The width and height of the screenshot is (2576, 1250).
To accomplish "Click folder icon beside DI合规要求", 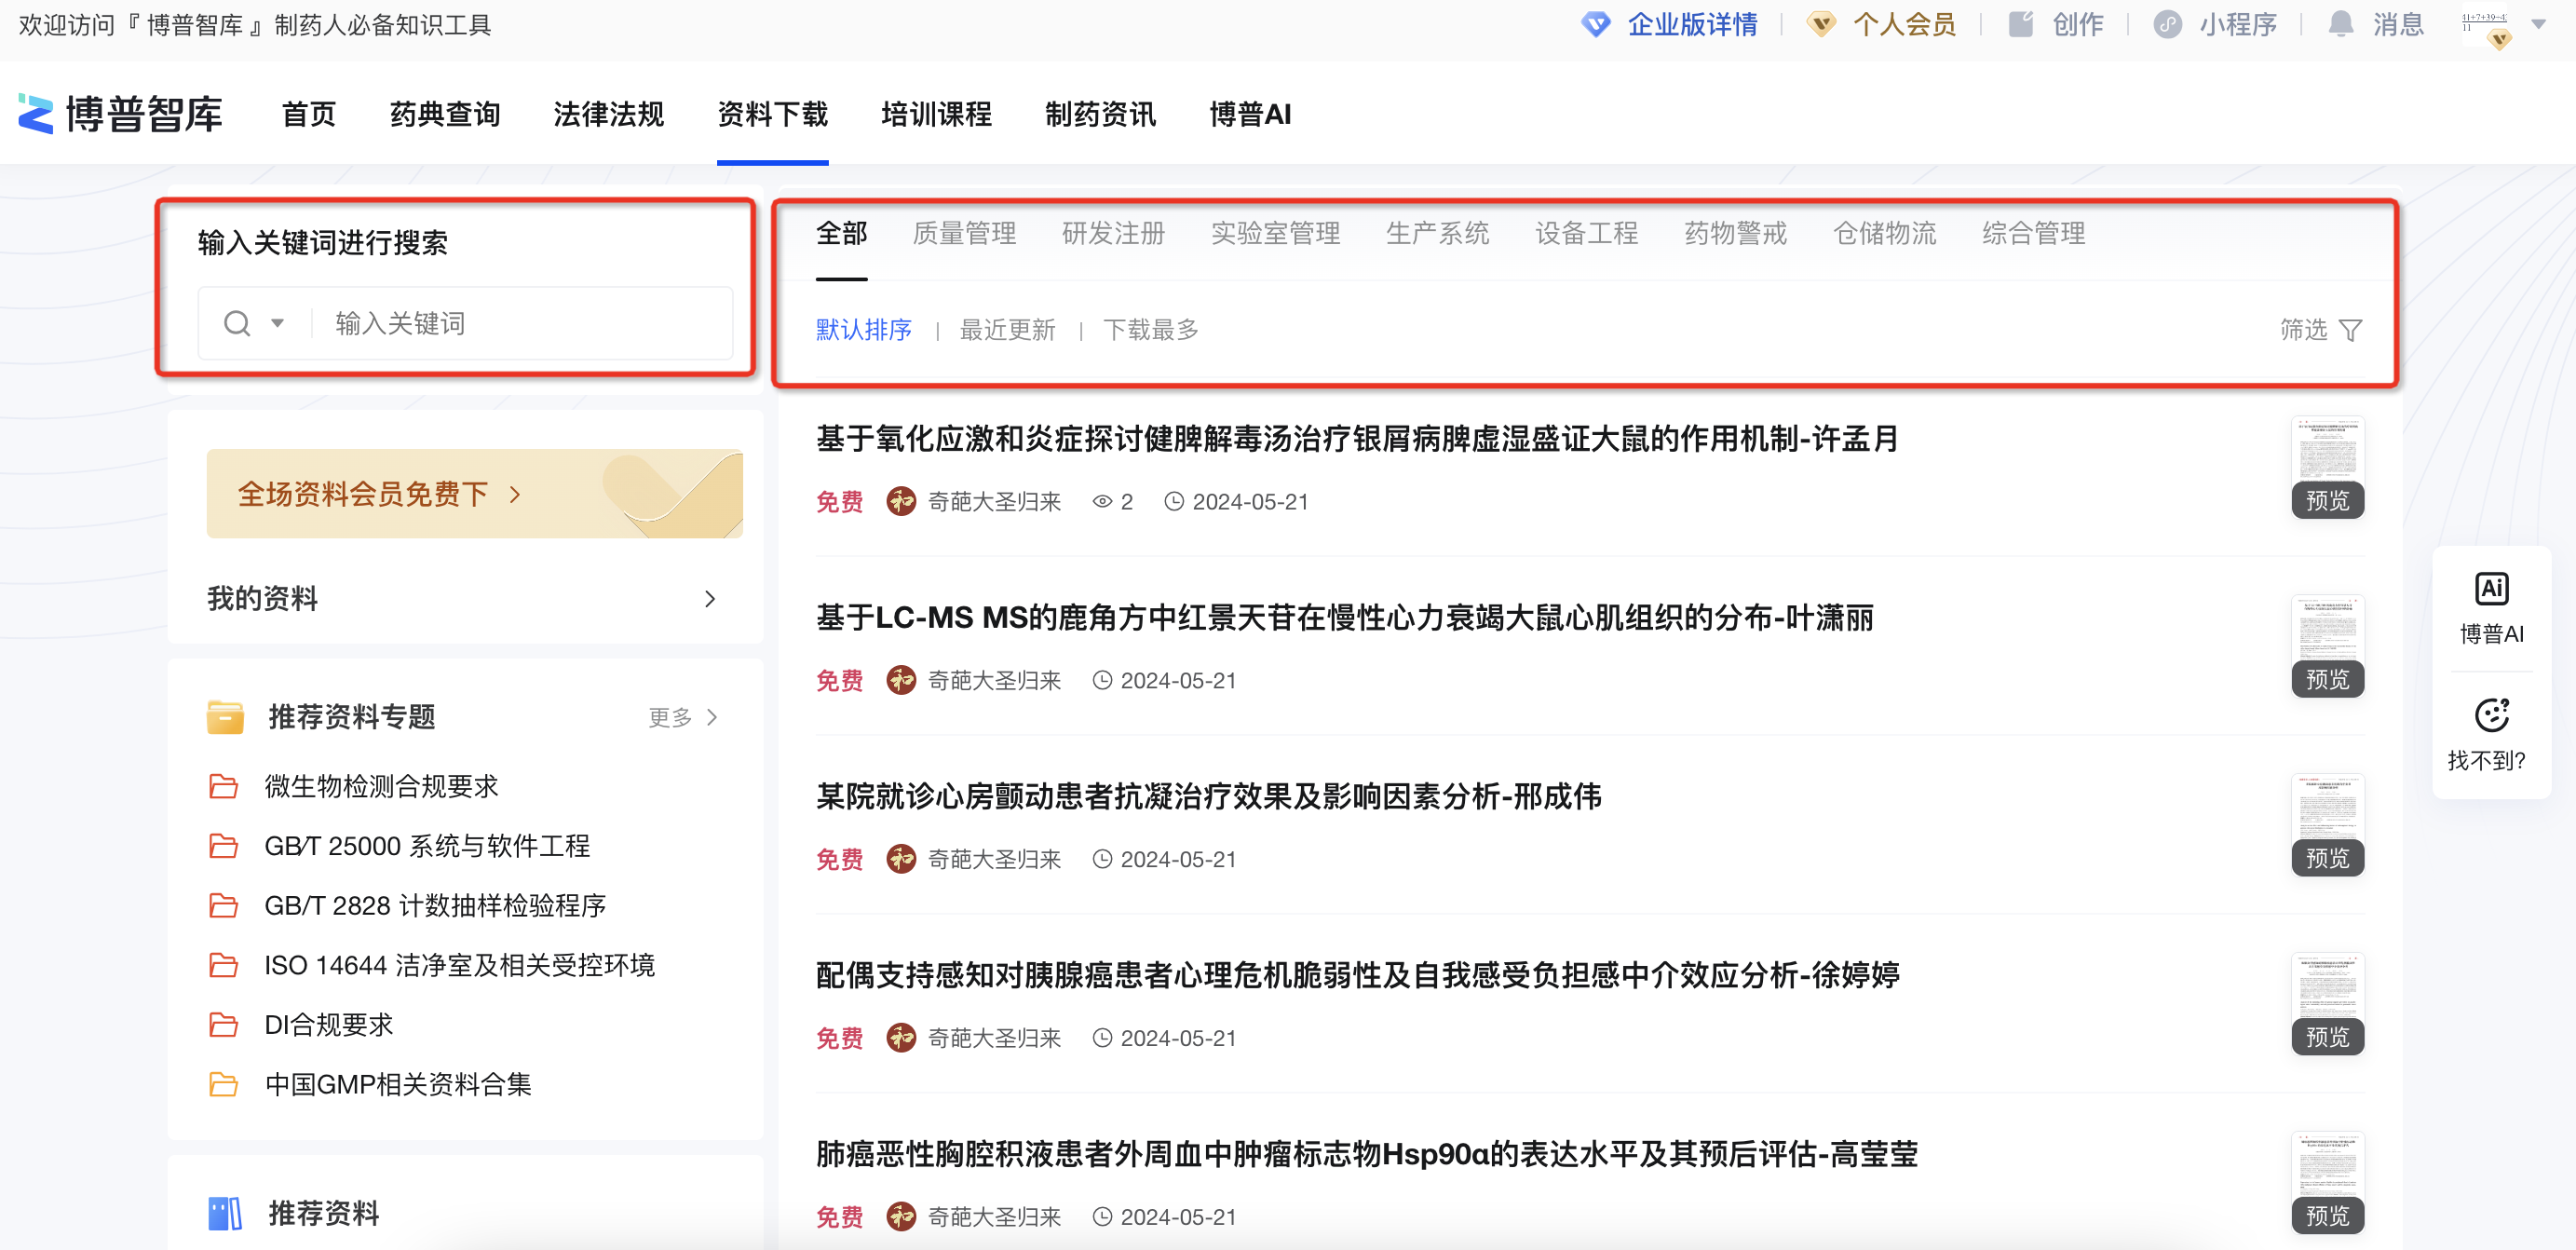I will (223, 1025).
